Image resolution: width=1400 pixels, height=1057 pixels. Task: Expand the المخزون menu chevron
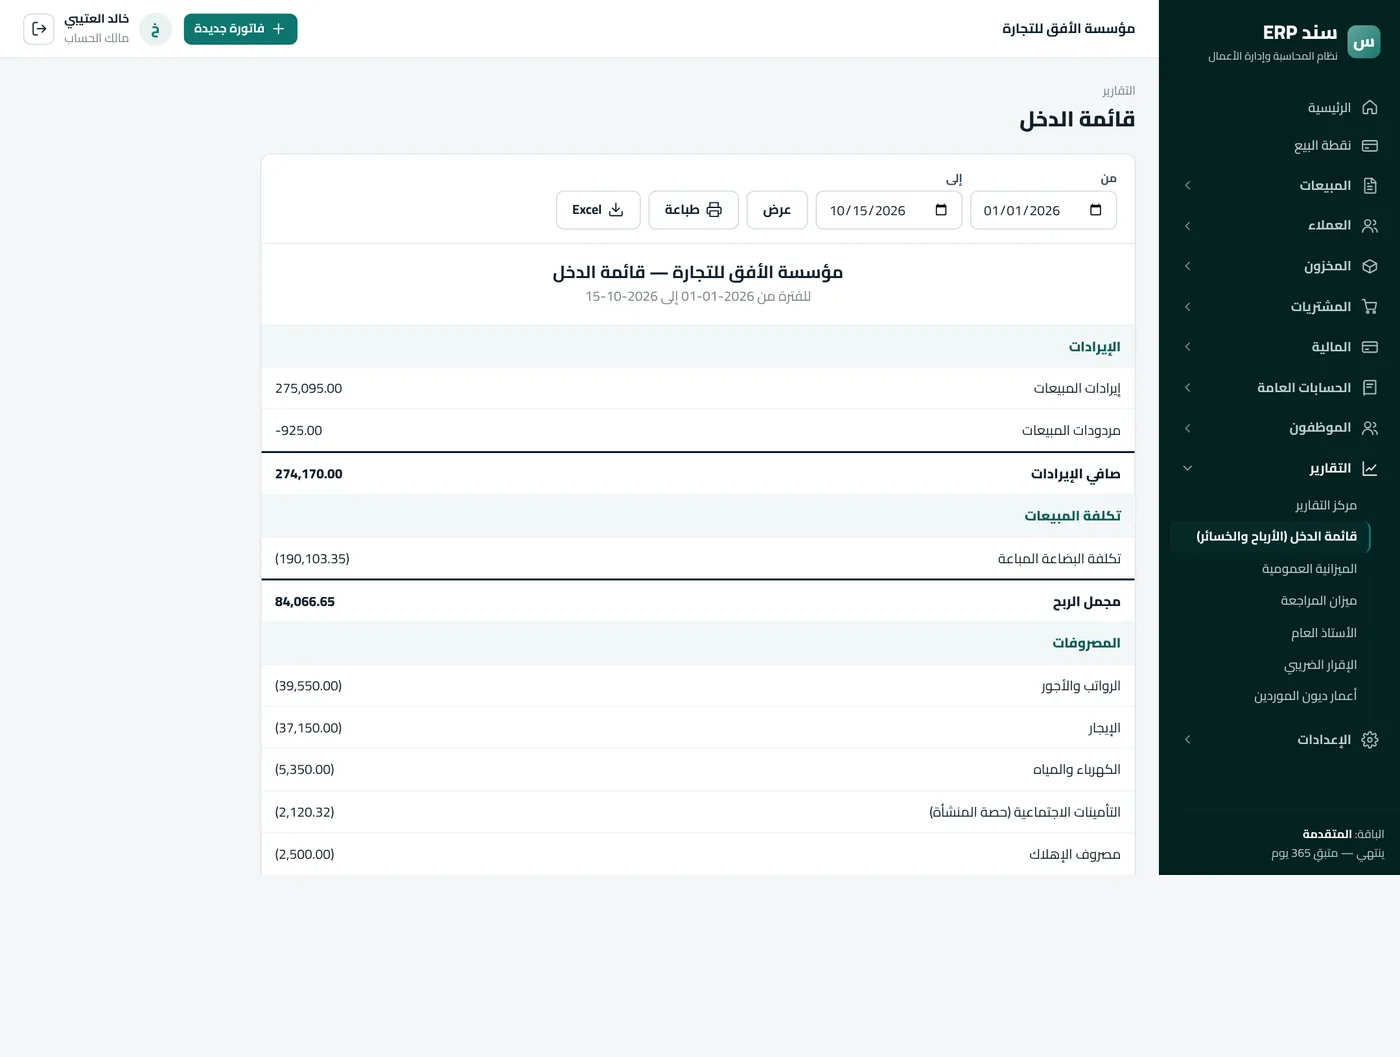[x=1187, y=266]
